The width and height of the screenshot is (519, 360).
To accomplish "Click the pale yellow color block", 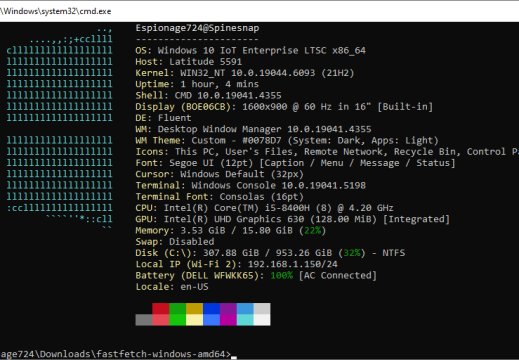I will [194, 320].
